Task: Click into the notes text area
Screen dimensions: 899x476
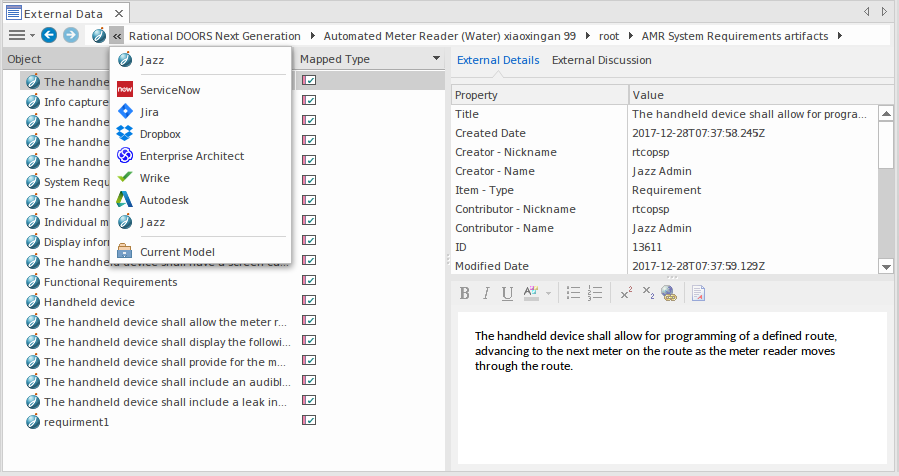Action: pos(672,387)
